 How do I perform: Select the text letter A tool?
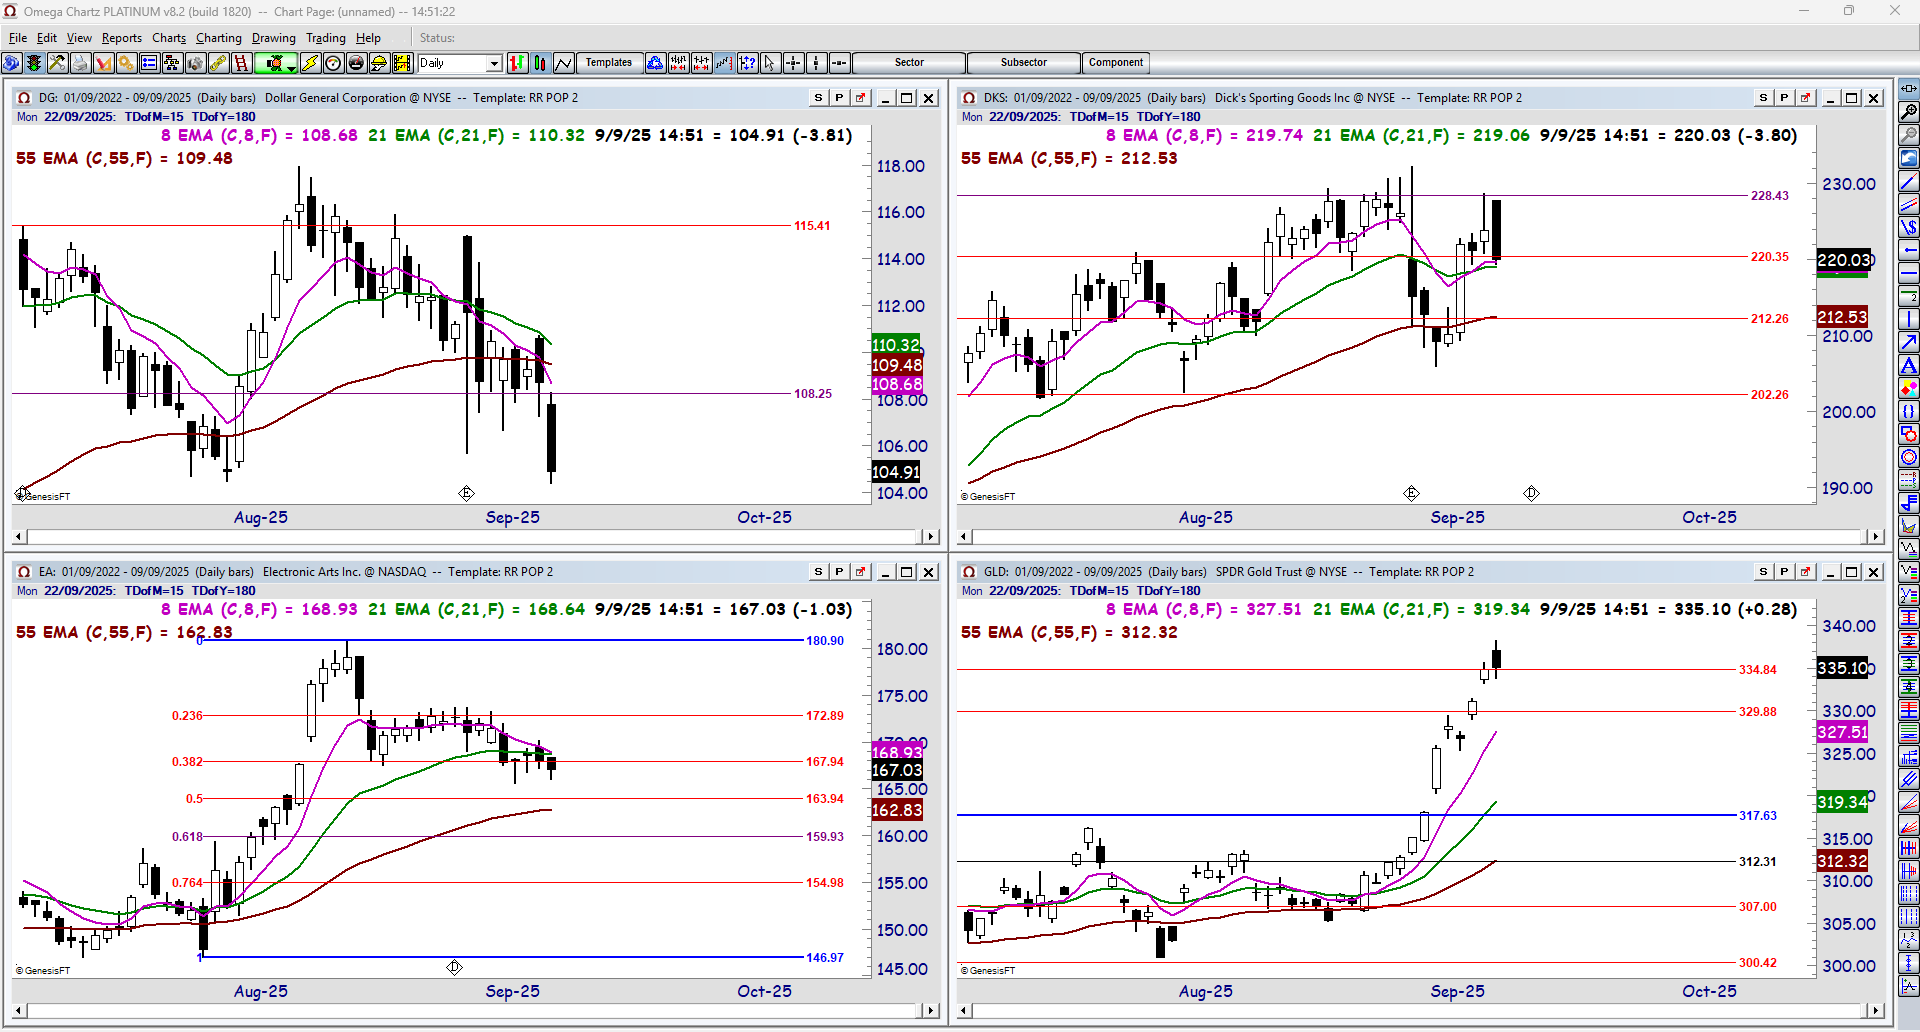pos(1909,365)
